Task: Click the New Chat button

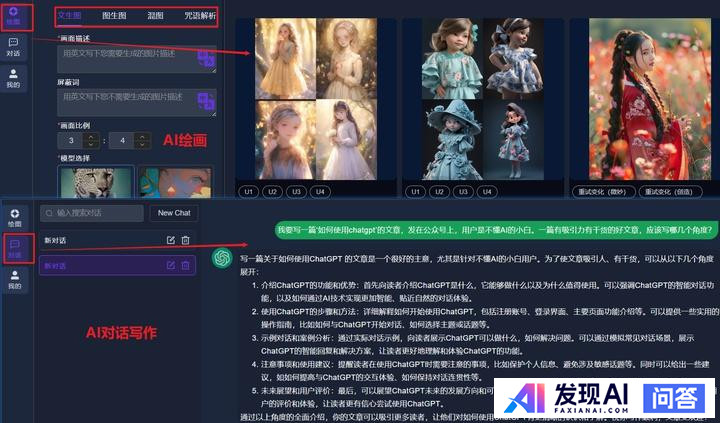Action: coord(174,213)
